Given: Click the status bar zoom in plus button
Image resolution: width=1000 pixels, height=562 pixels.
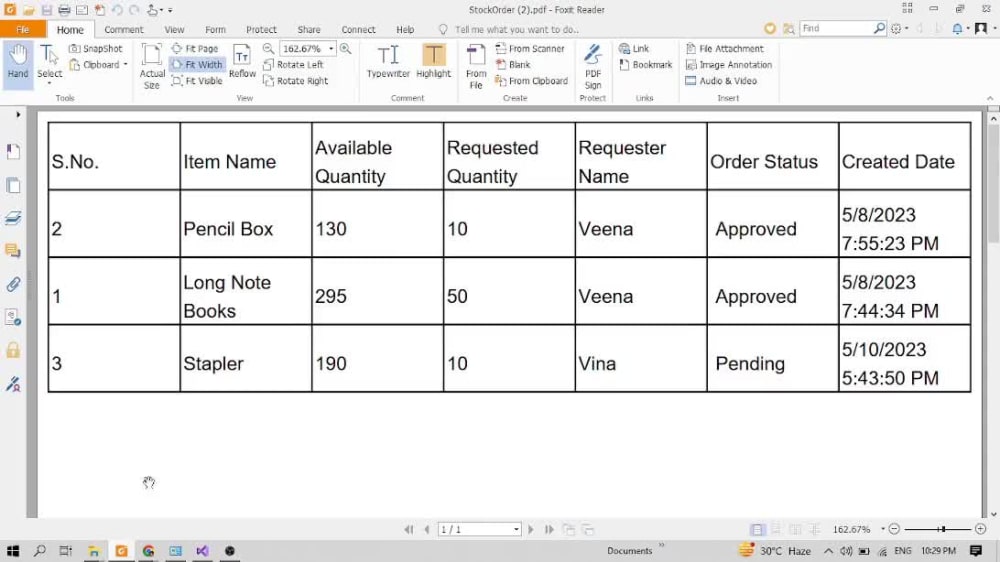Looking at the screenshot, I should pyautogui.click(x=981, y=529).
